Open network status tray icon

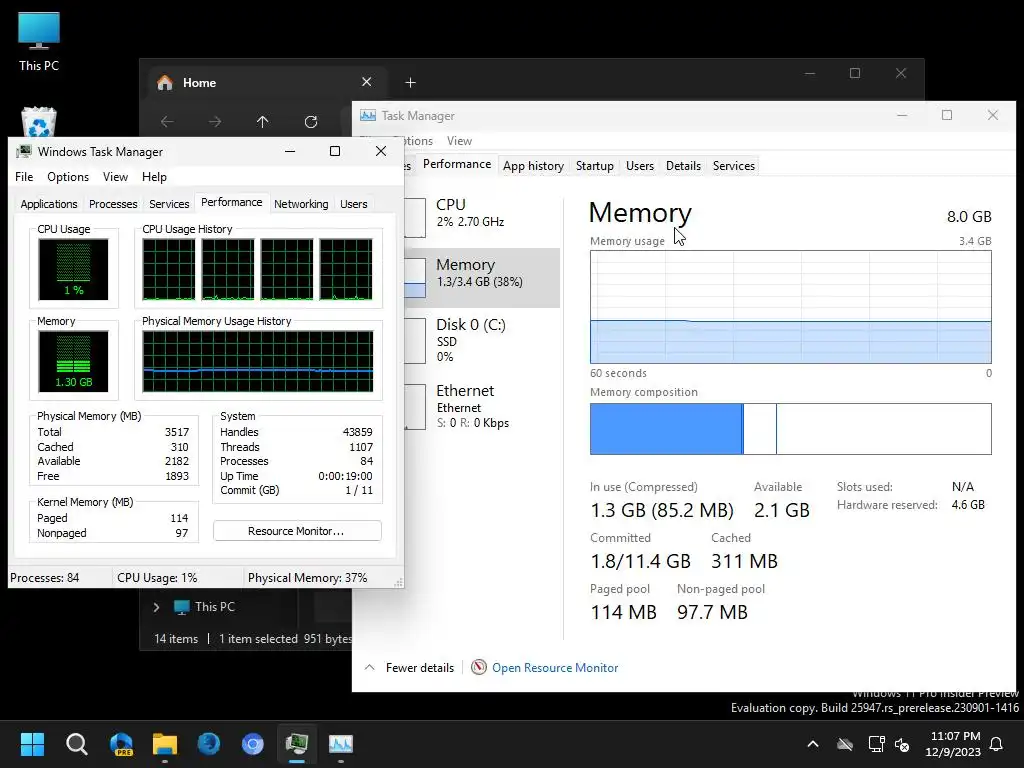[x=876, y=744]
